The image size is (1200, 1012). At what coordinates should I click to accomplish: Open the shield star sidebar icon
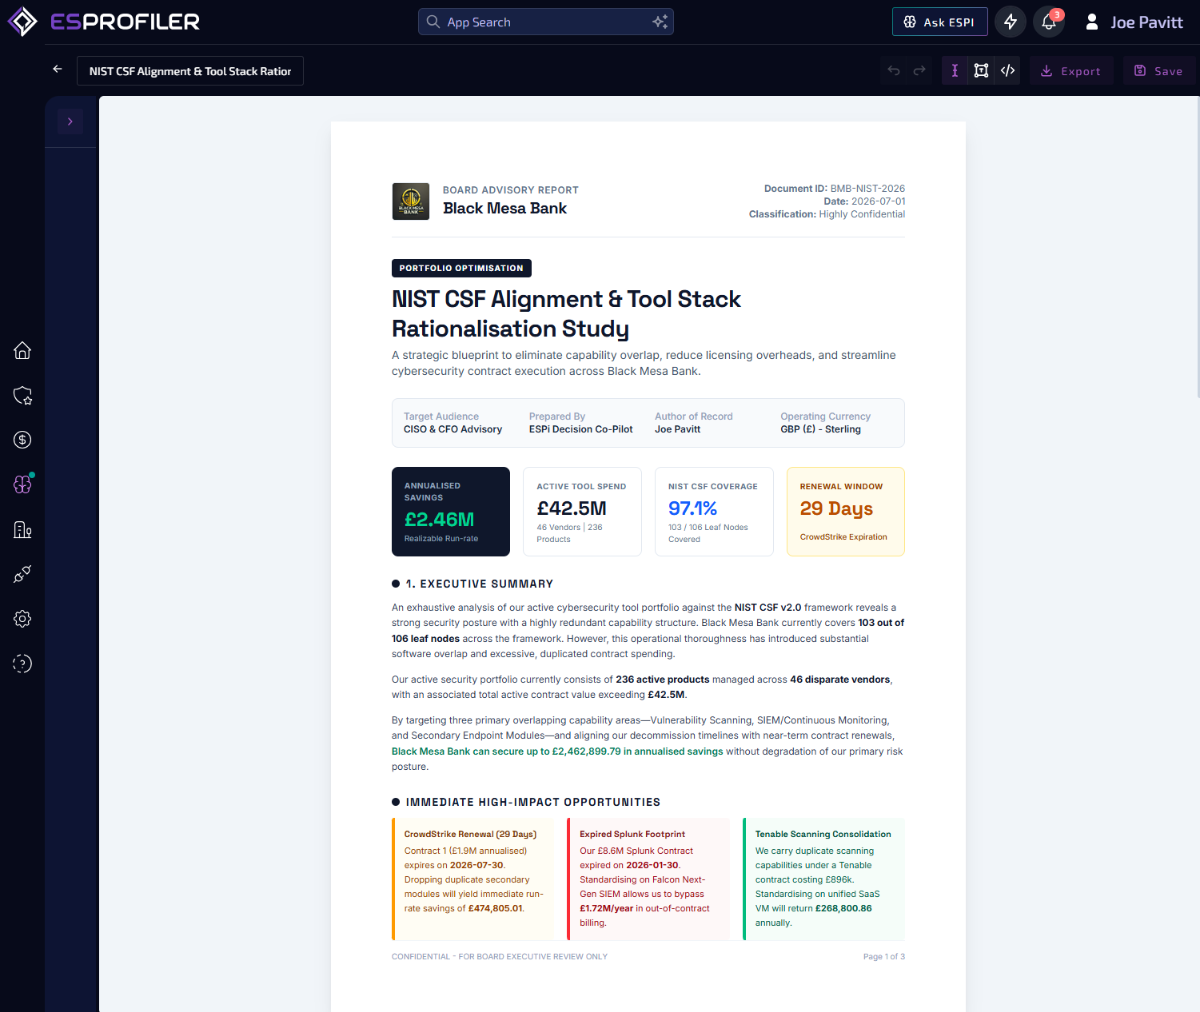(22, 395)
